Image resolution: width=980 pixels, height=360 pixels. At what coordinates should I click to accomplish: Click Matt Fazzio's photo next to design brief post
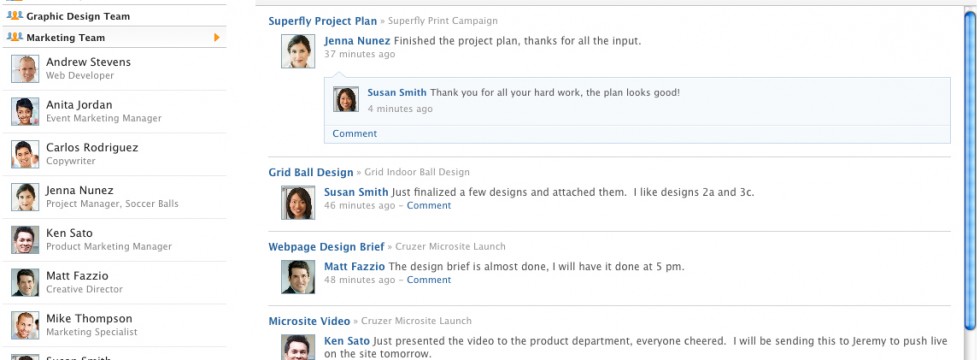click(298, 277)
